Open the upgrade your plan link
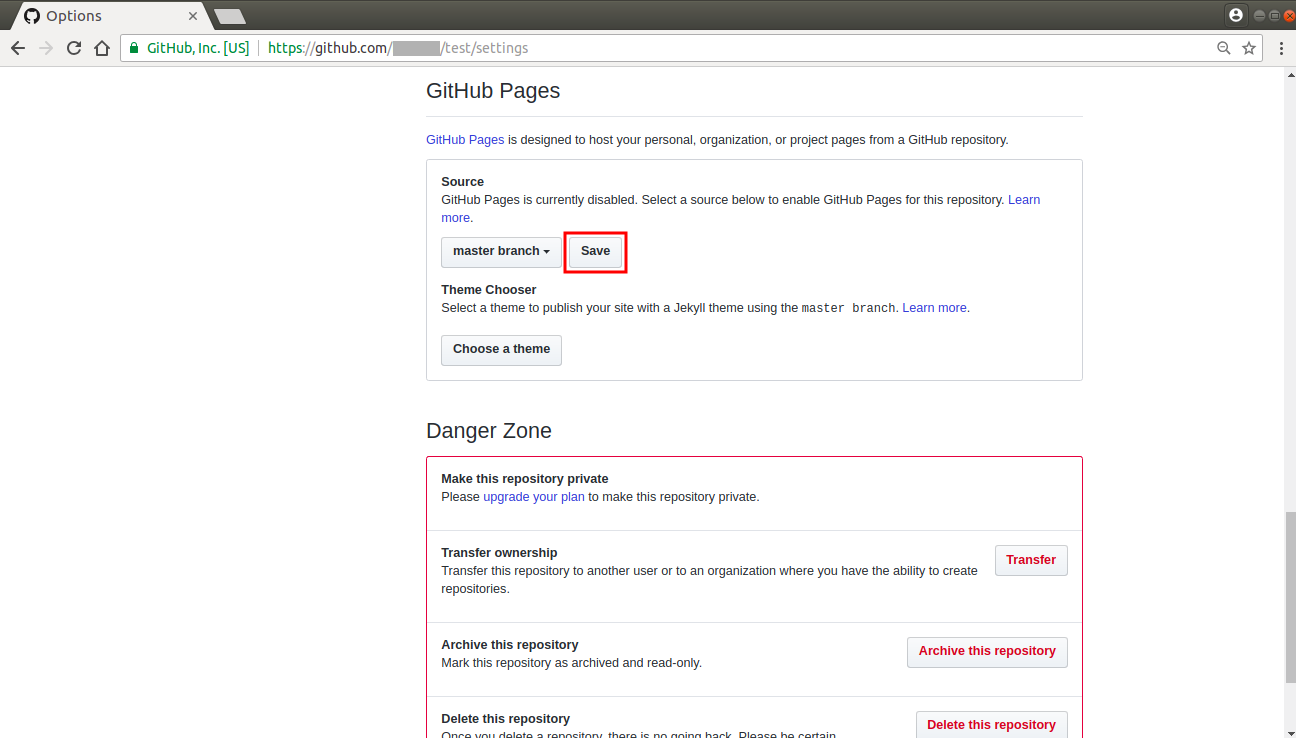 point(534,497)
